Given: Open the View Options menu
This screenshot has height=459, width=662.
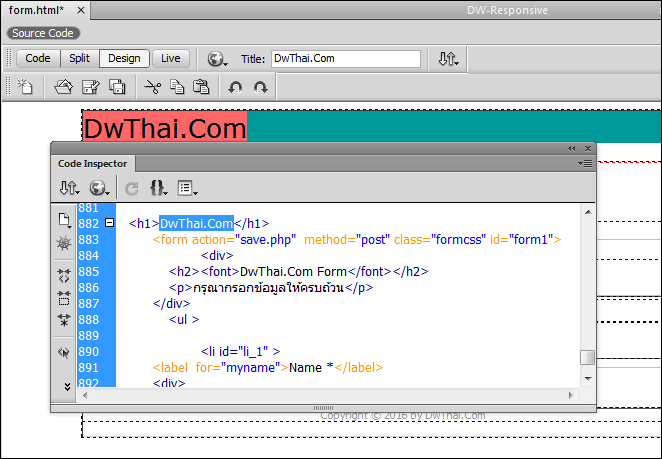Looking at the screenshot, I should click(x=187, y=188).
